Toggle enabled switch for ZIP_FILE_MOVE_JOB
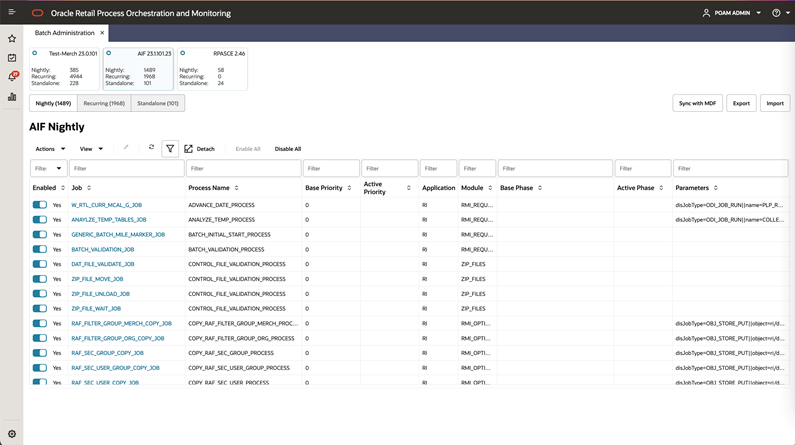 point(40,279)
